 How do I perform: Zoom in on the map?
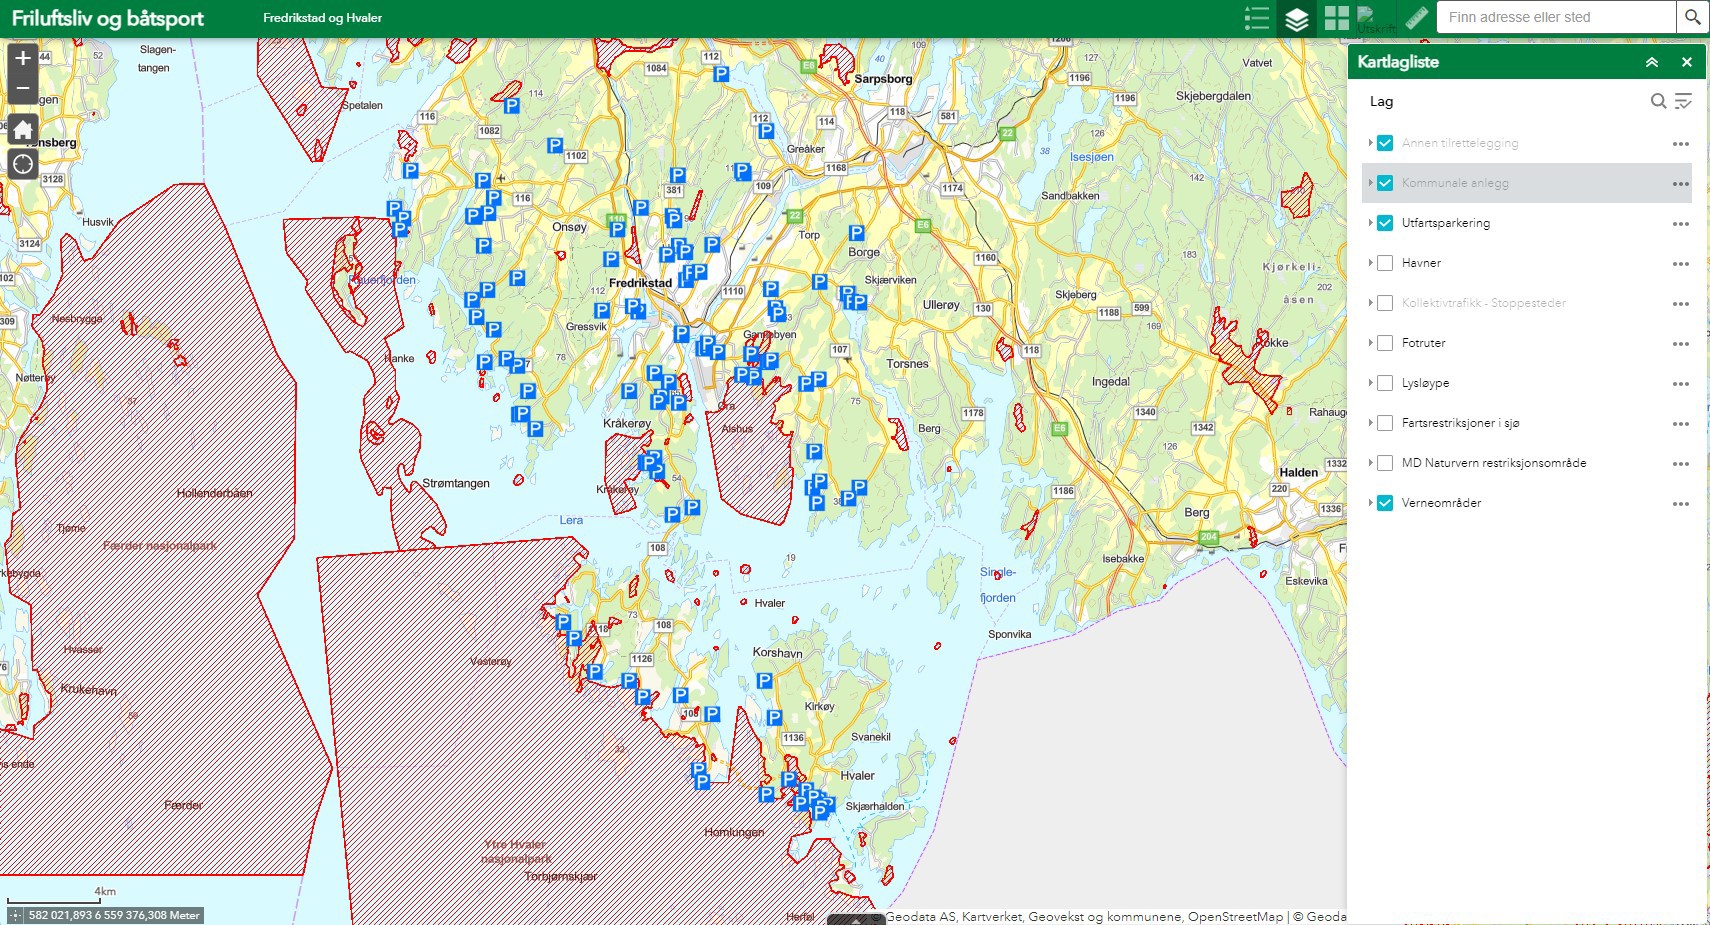coord(23,59)
